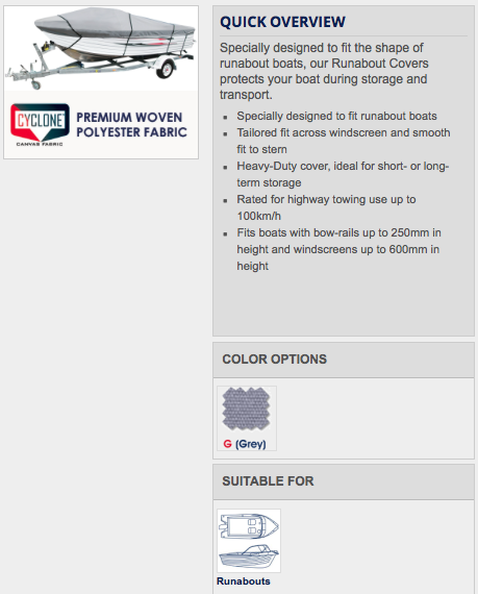Screen dimensions: 478x594
Task: Click the runabout side-view boat icon
Action: [x=249, y=556]
